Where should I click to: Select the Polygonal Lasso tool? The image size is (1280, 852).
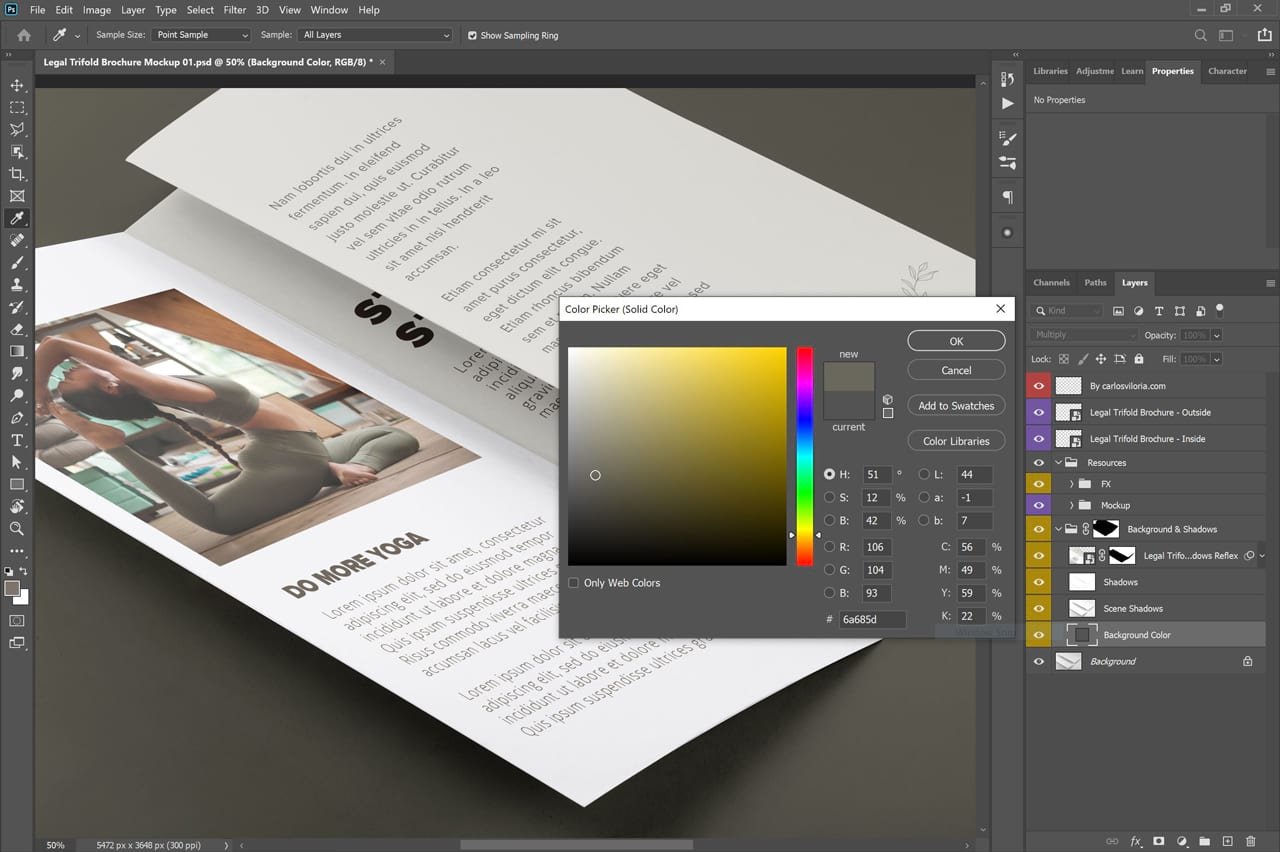[x=17, y=129]
